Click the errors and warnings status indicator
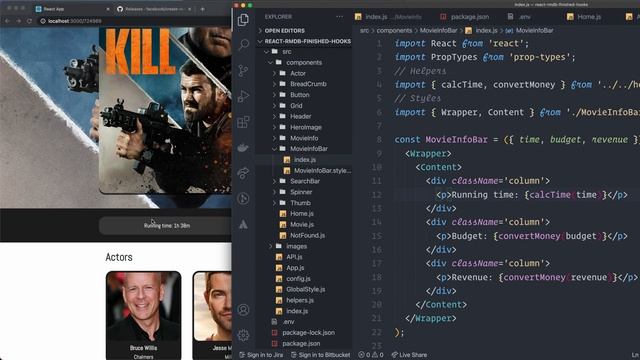Image resolution: width=640 pixels, height=360 pixels. click(371, 355)
